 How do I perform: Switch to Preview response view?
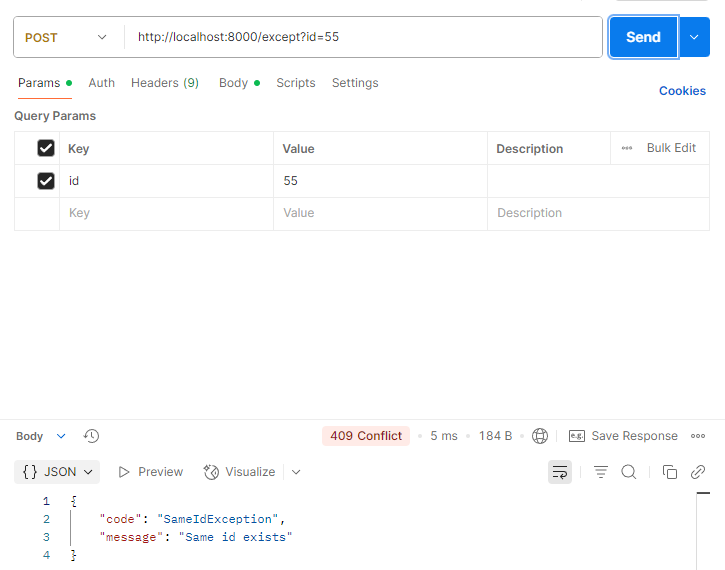pos(151,472)
